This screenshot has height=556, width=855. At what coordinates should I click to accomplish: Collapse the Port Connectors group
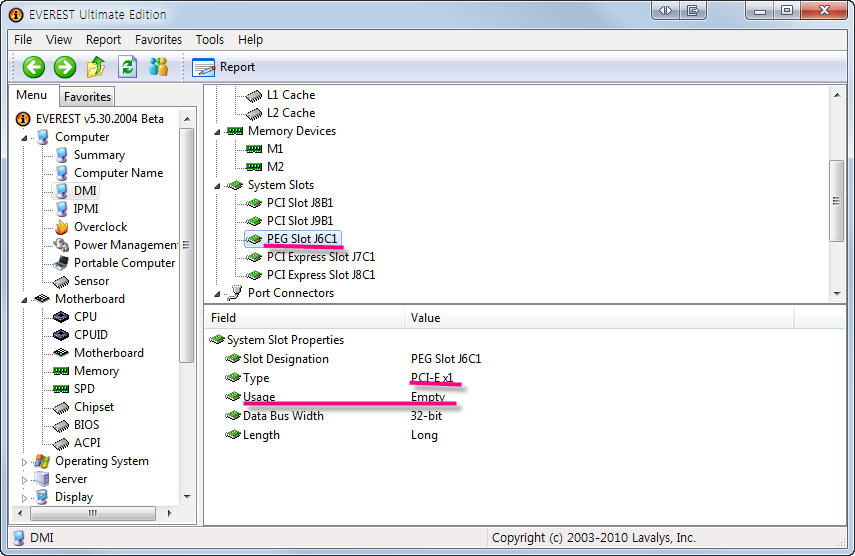[217, 294]
